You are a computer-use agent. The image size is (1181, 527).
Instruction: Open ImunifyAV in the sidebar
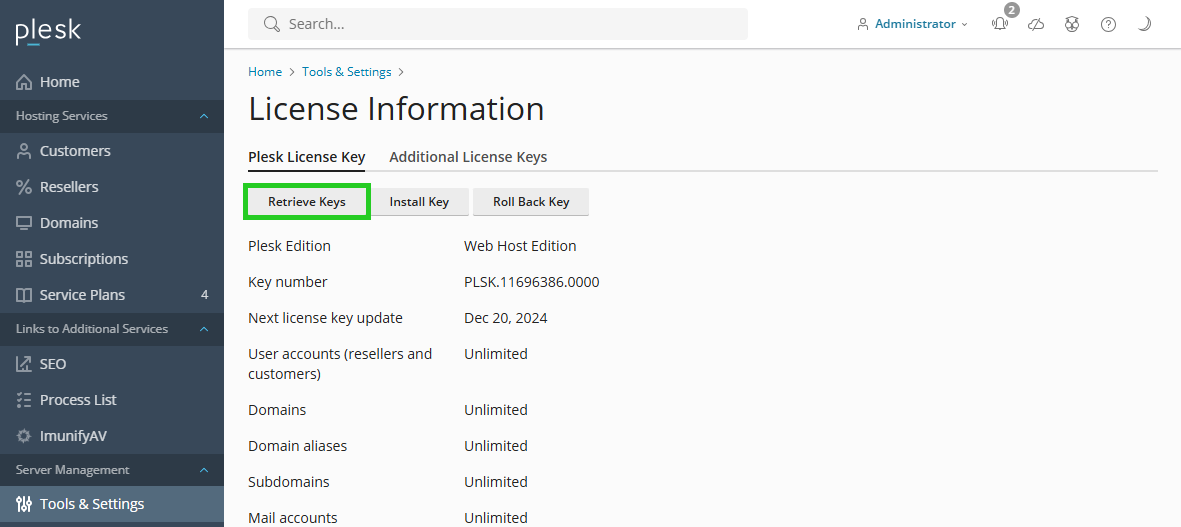pos(72,436)
